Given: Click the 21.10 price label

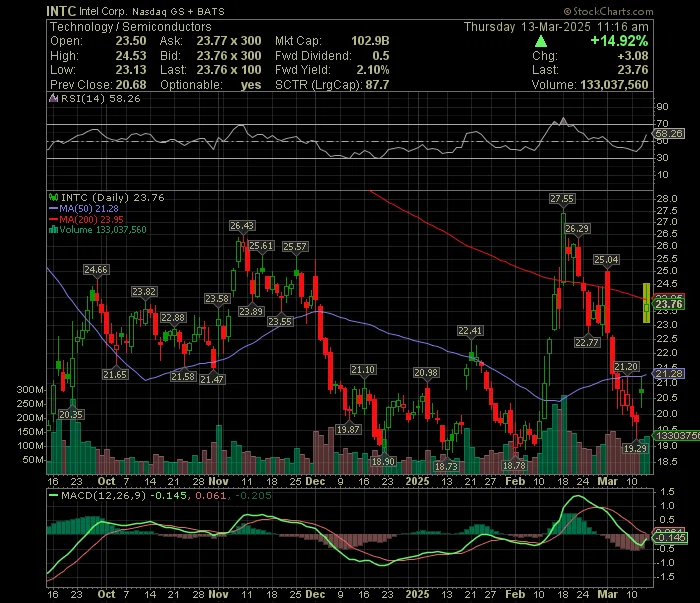Looking at the screenshot, I should (x=363, y=370).
